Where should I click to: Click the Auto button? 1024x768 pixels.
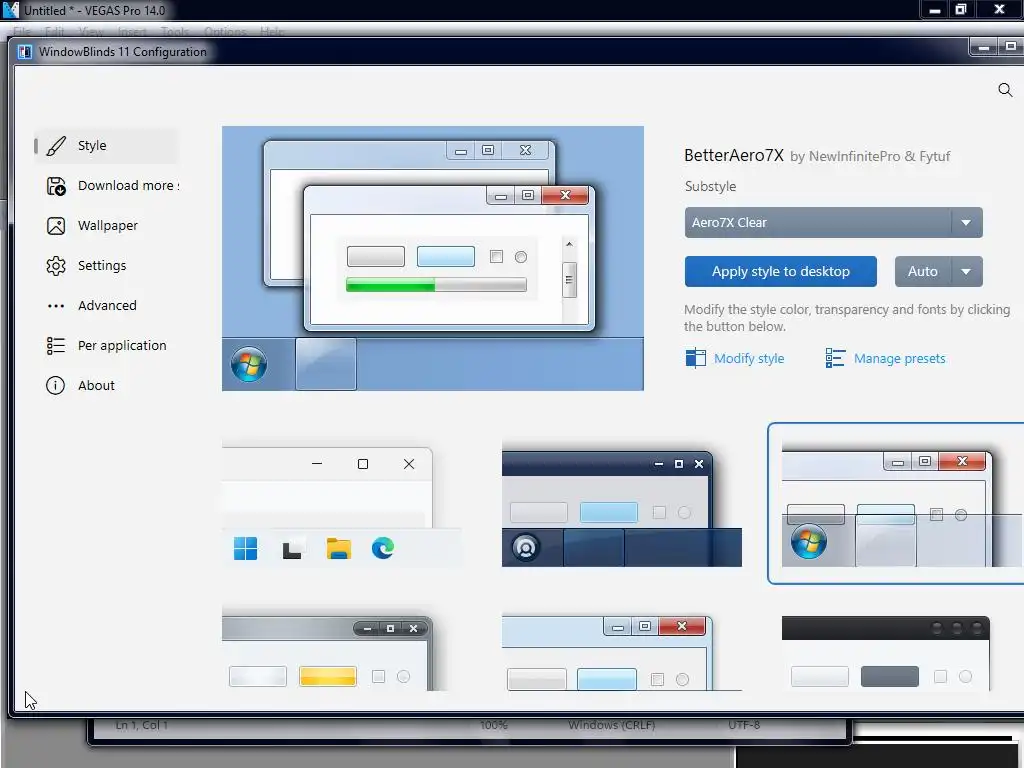pos(922,272)
